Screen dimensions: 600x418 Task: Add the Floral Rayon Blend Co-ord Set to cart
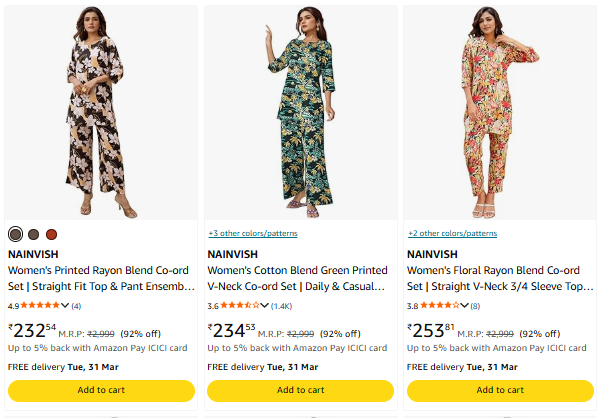point(500,390)
